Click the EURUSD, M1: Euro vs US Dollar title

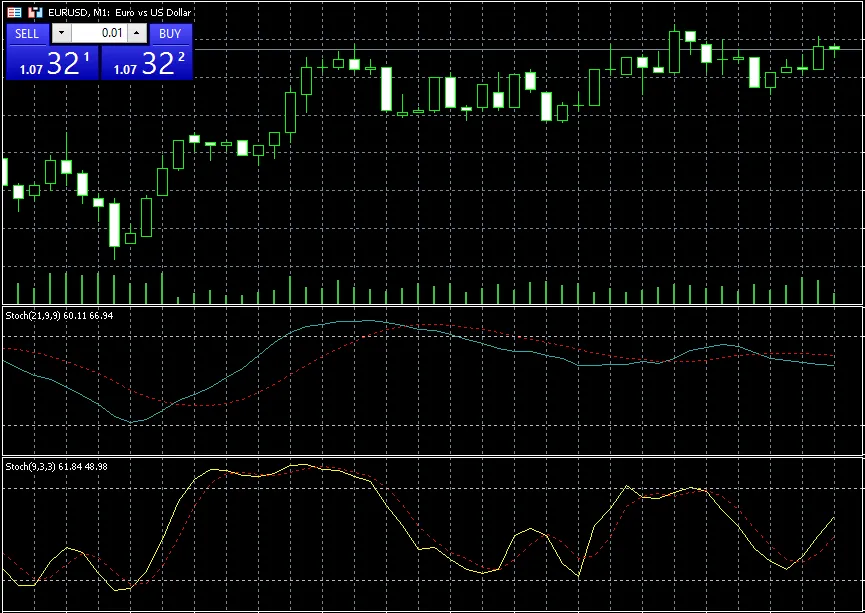(x=120, y=12)
